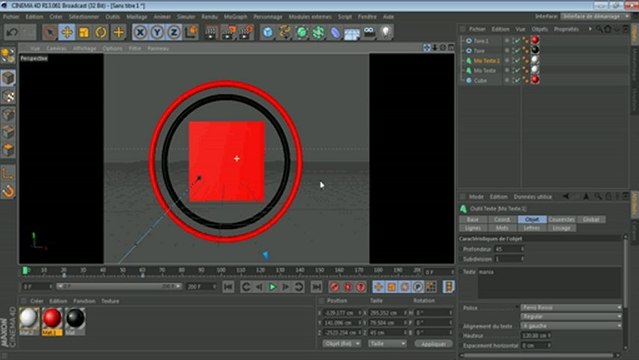Select the black material thumbnail

(x=75, y=318)
